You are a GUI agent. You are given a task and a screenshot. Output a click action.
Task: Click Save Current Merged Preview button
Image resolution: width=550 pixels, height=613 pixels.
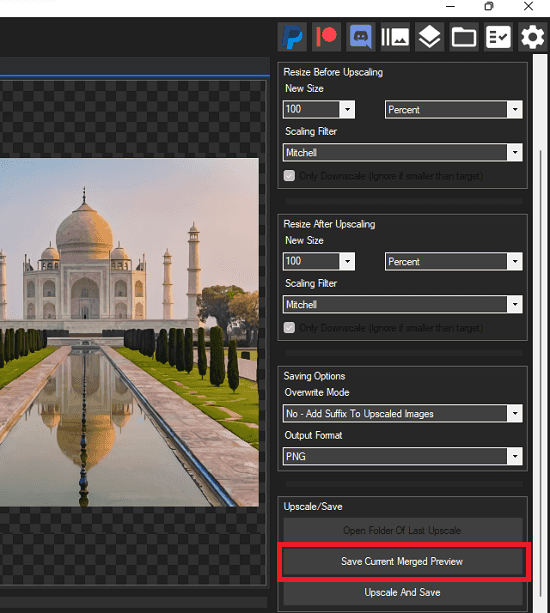tap(403, 562)
